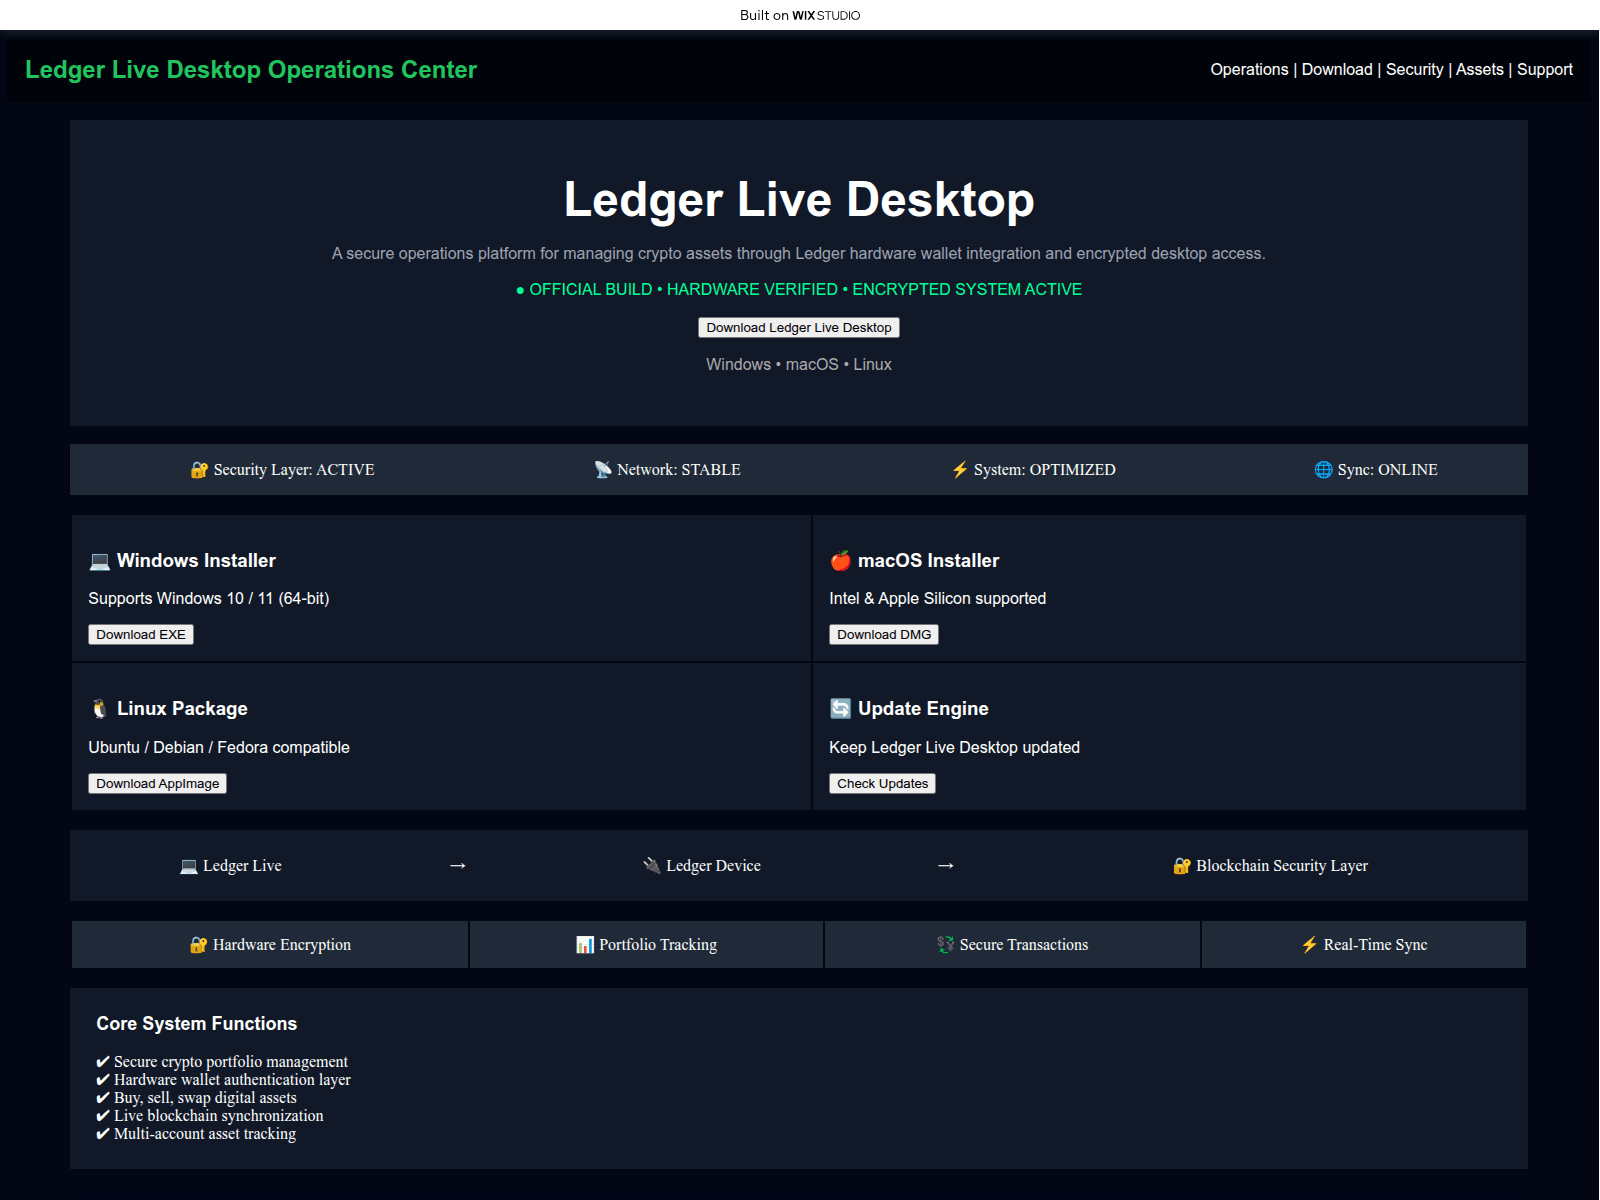Click Keep Ledger Live Desktop updated text
The image size is (1600, 1200).
pyautogui.click(x=955, y=748)
